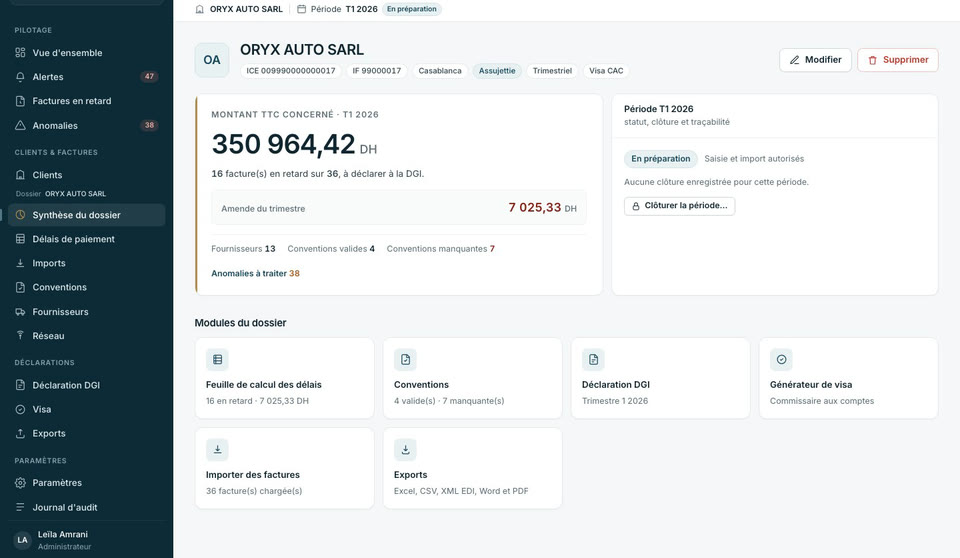Click Conventions valides 4 text
960x558 pixels.
point(331,249)
